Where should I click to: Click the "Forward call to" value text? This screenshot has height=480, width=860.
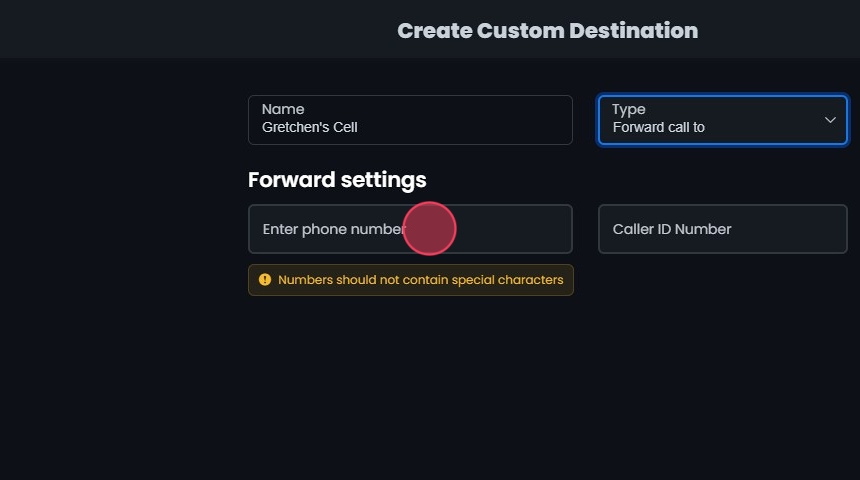tap(659, 128)
